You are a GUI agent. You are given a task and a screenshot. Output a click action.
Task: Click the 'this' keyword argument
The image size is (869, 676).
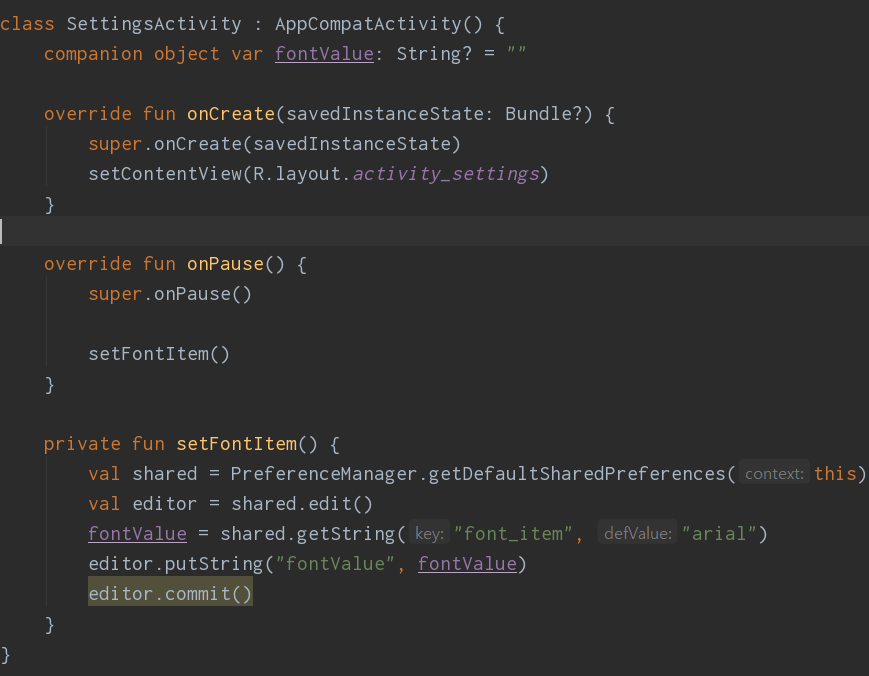[835, 474]
